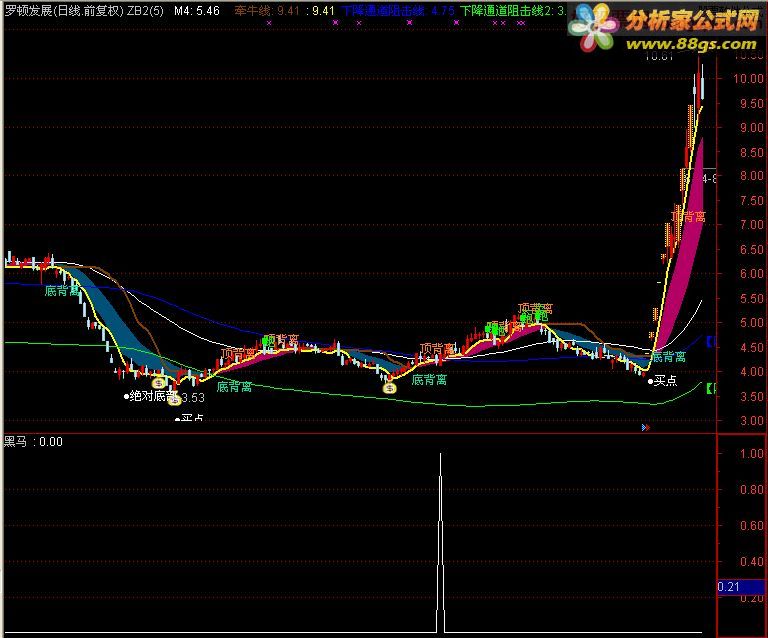Click the 3.50 price axis label
The width and height of the screenshot is (768, 638).
click(751, 397)
